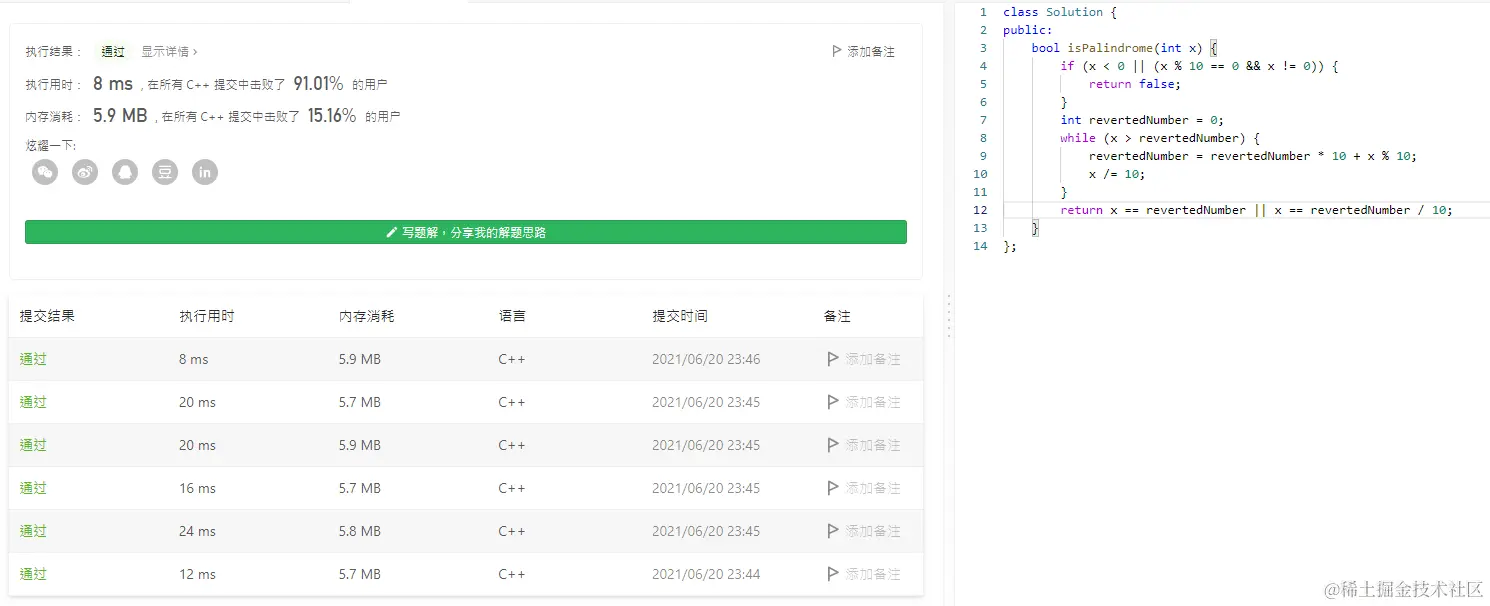Share the result to WeChat
1490x606 pixels.
point(45,172)
